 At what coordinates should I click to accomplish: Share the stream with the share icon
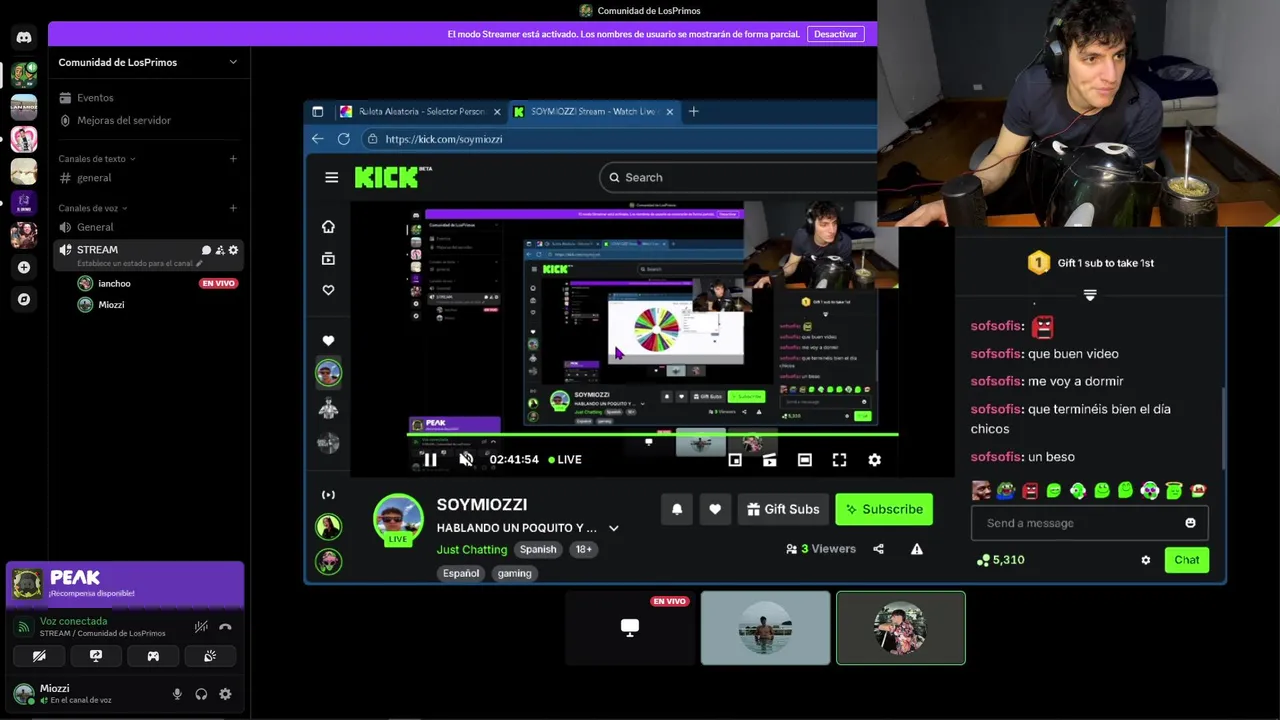point(878,549)
